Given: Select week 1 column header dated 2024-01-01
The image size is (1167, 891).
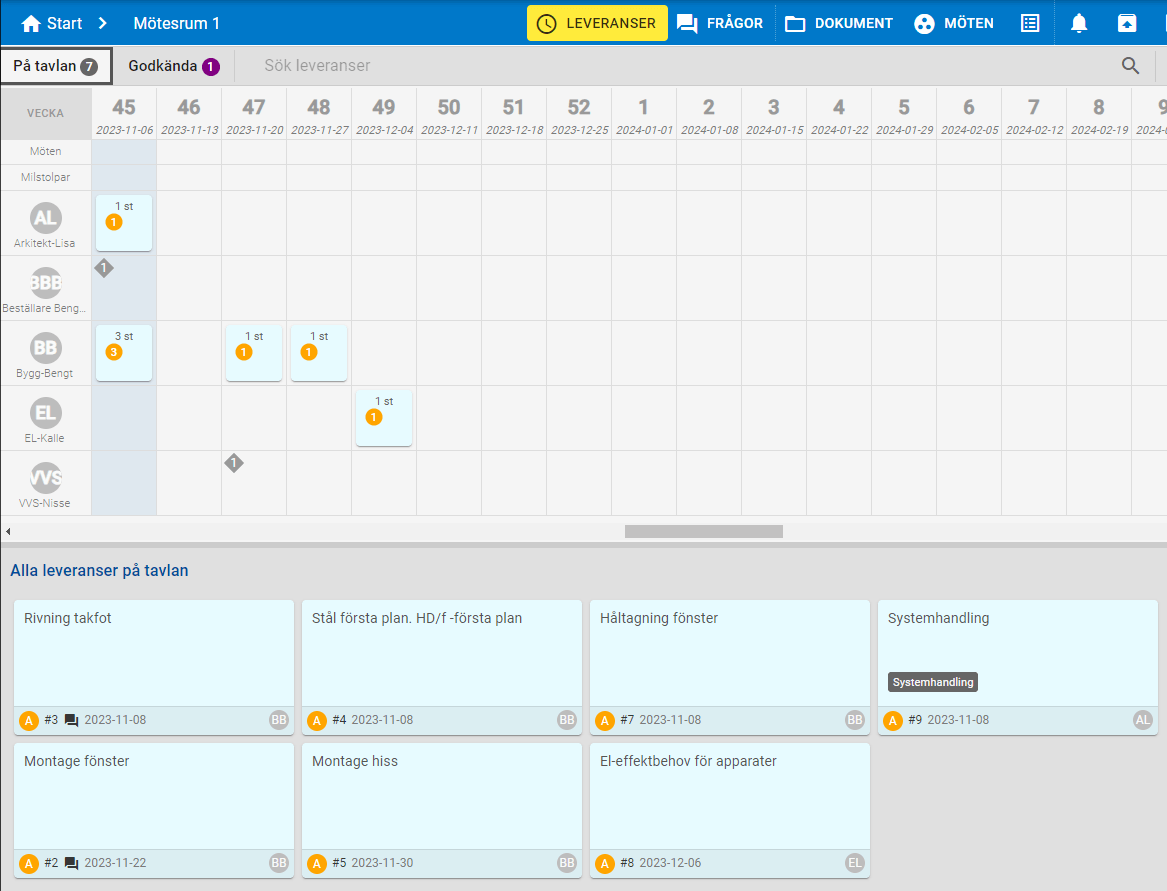Looking at the screenshot, I should [x=644, y=114].
